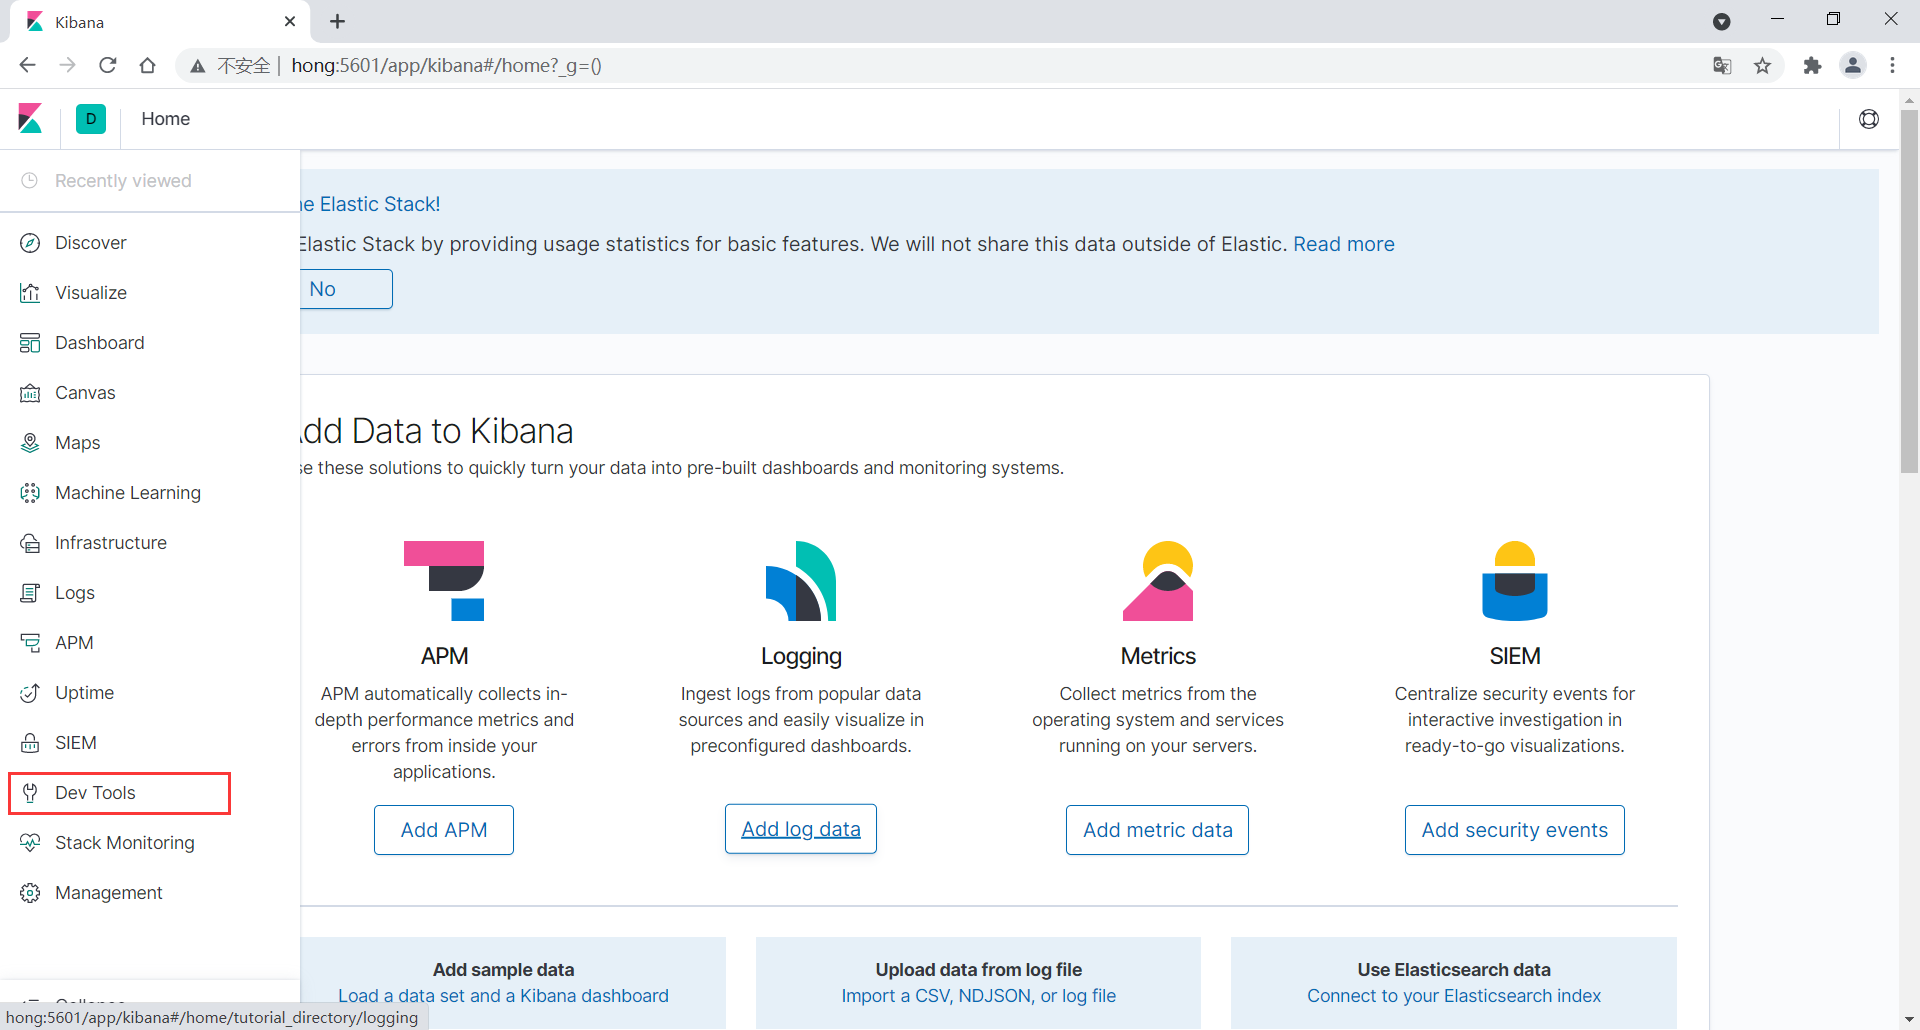
Task: Click the Dashboard icon in sidebar
Action: (x=30, y=343)
